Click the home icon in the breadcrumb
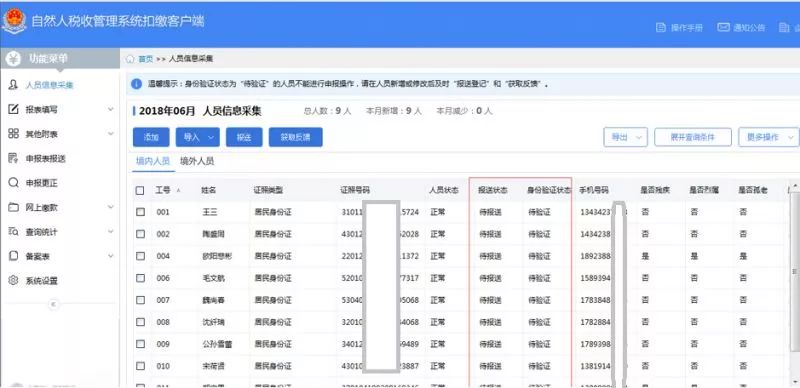The image size is (800, 388). [130, 59]
